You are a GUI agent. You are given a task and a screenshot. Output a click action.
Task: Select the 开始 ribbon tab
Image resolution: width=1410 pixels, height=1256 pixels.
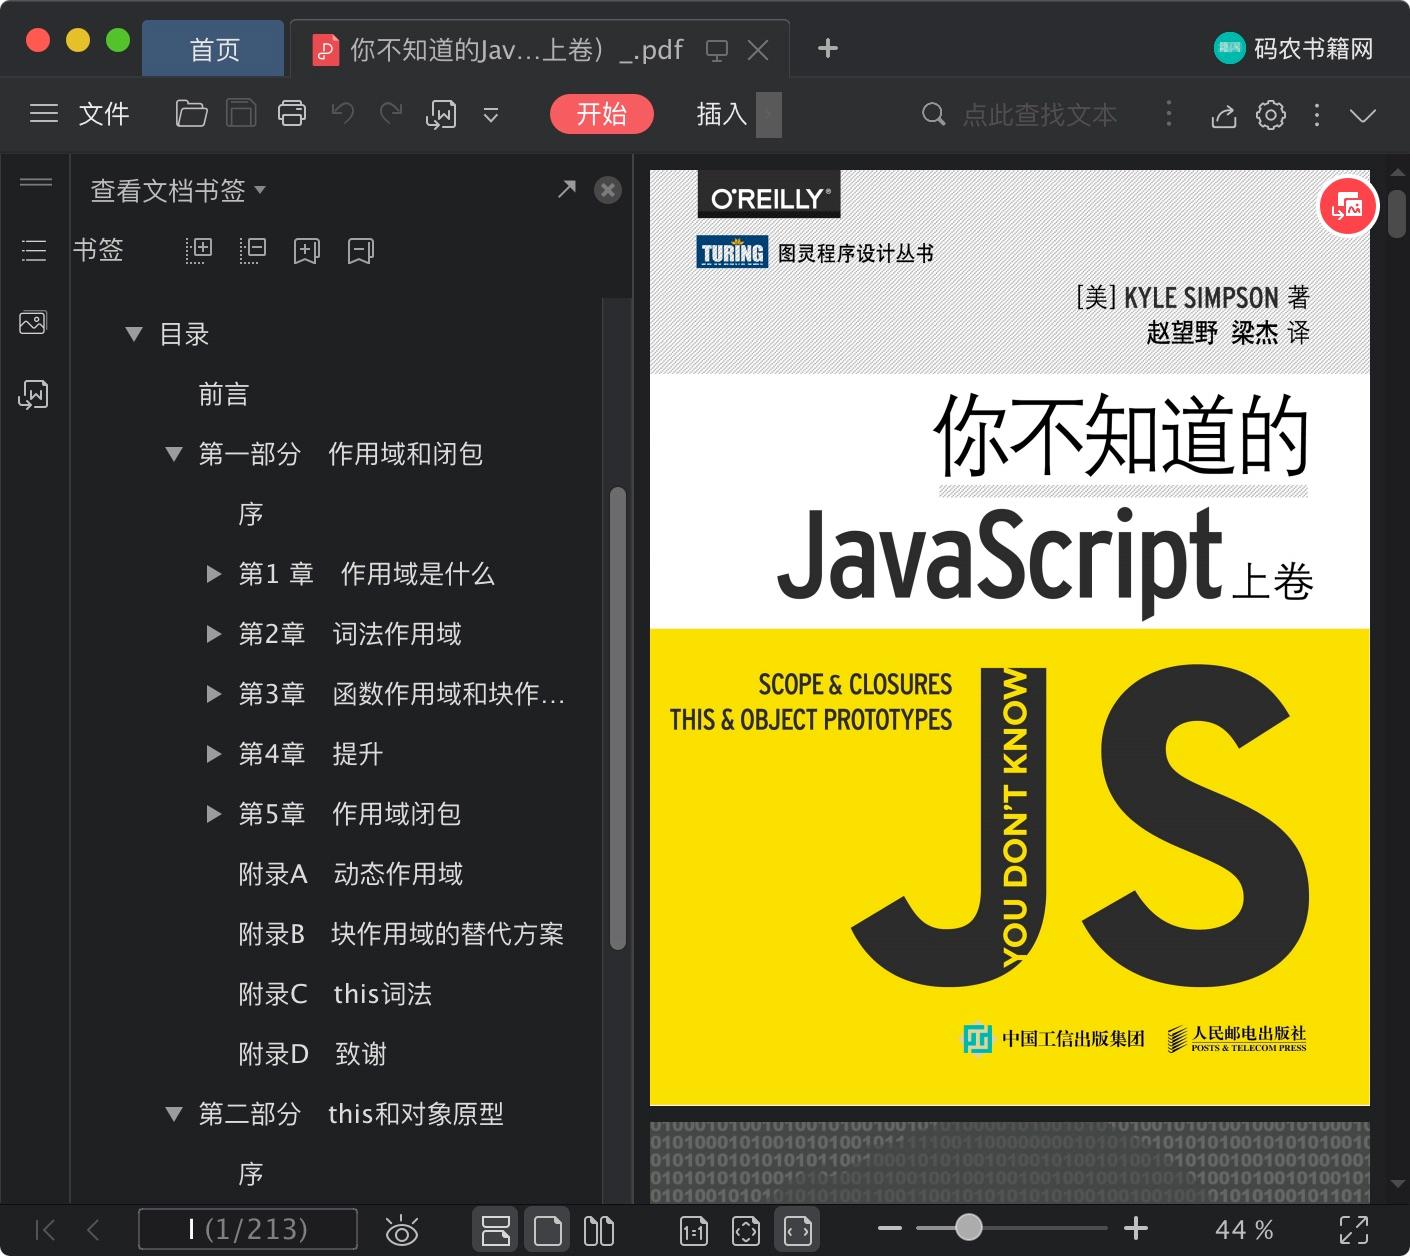pos(601,114)
